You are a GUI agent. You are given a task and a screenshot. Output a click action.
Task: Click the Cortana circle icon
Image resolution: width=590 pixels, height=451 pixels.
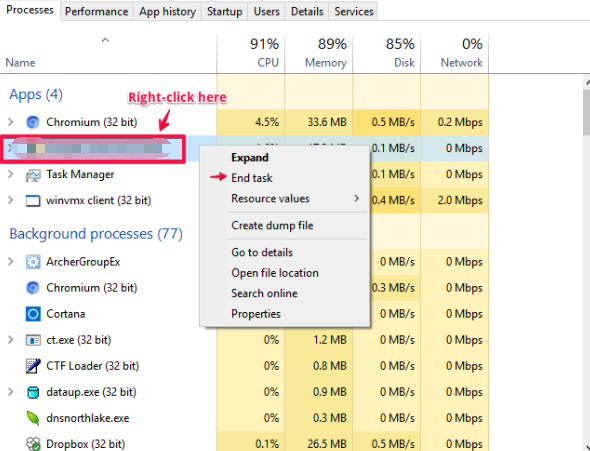(x=33, y=314)
